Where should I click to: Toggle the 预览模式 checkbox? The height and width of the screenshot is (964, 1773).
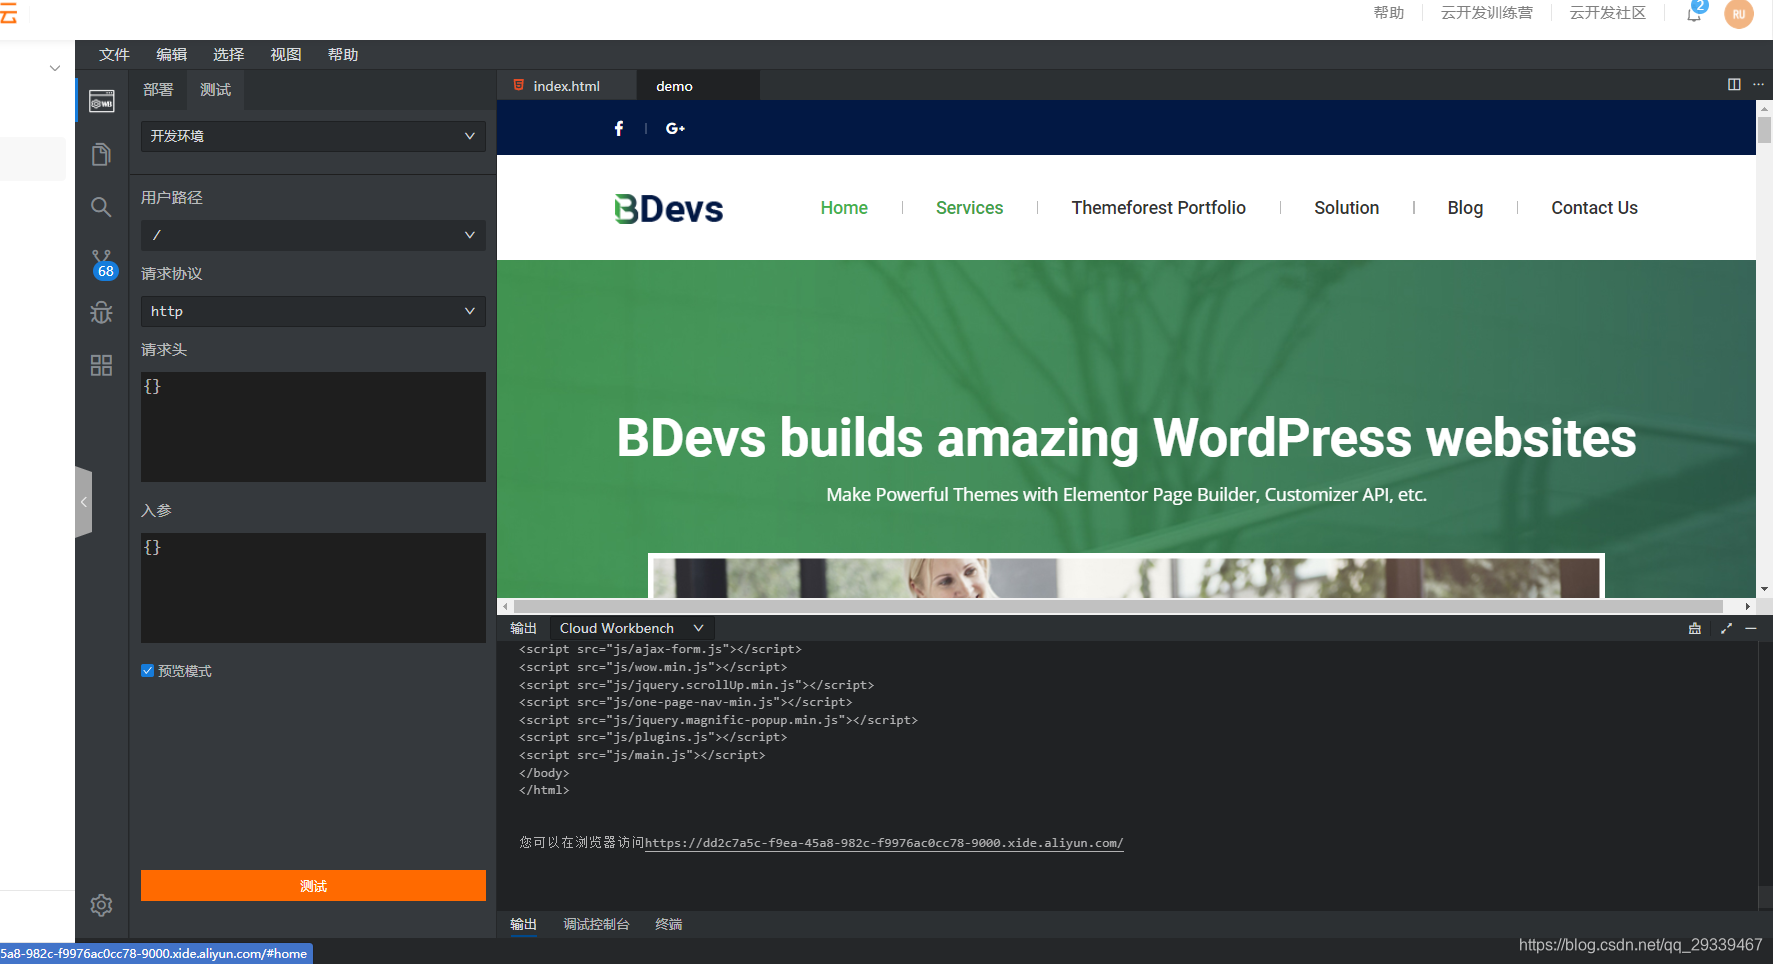pos(148,671)
